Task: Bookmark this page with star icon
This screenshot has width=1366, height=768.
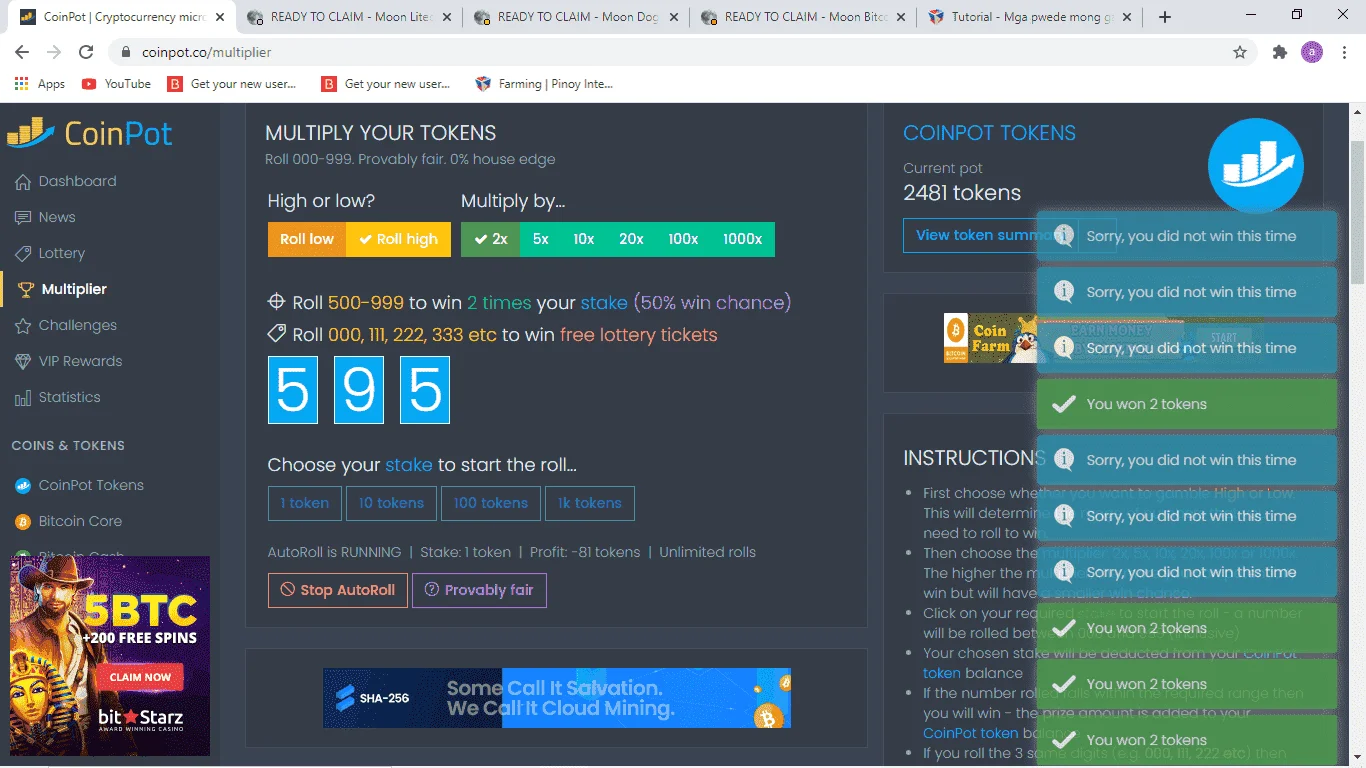Action: [1240, 52]
